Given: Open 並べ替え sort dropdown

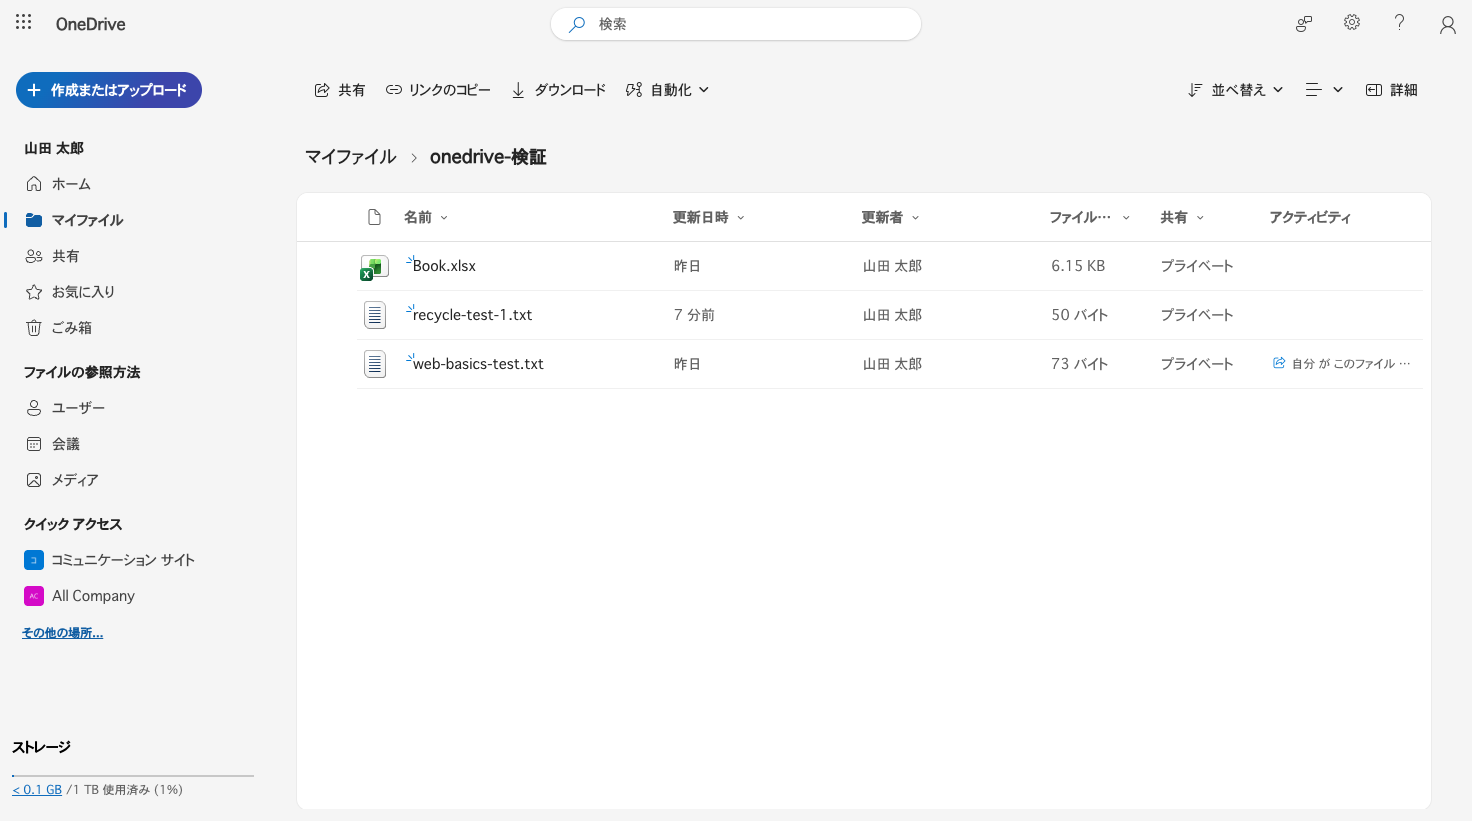Looking at the screenshot, I should click(1236, 90).
